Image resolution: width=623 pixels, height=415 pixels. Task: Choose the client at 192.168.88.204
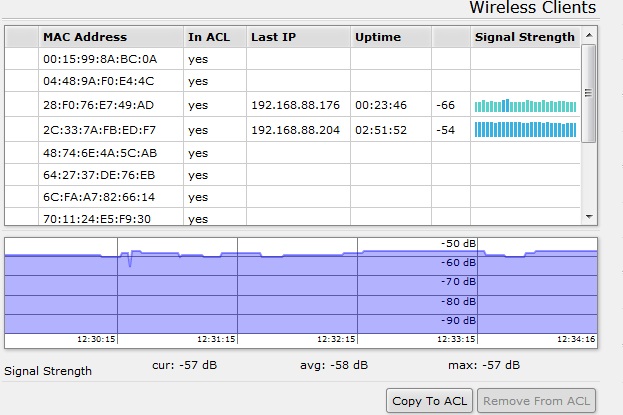(x=295, y=130)
